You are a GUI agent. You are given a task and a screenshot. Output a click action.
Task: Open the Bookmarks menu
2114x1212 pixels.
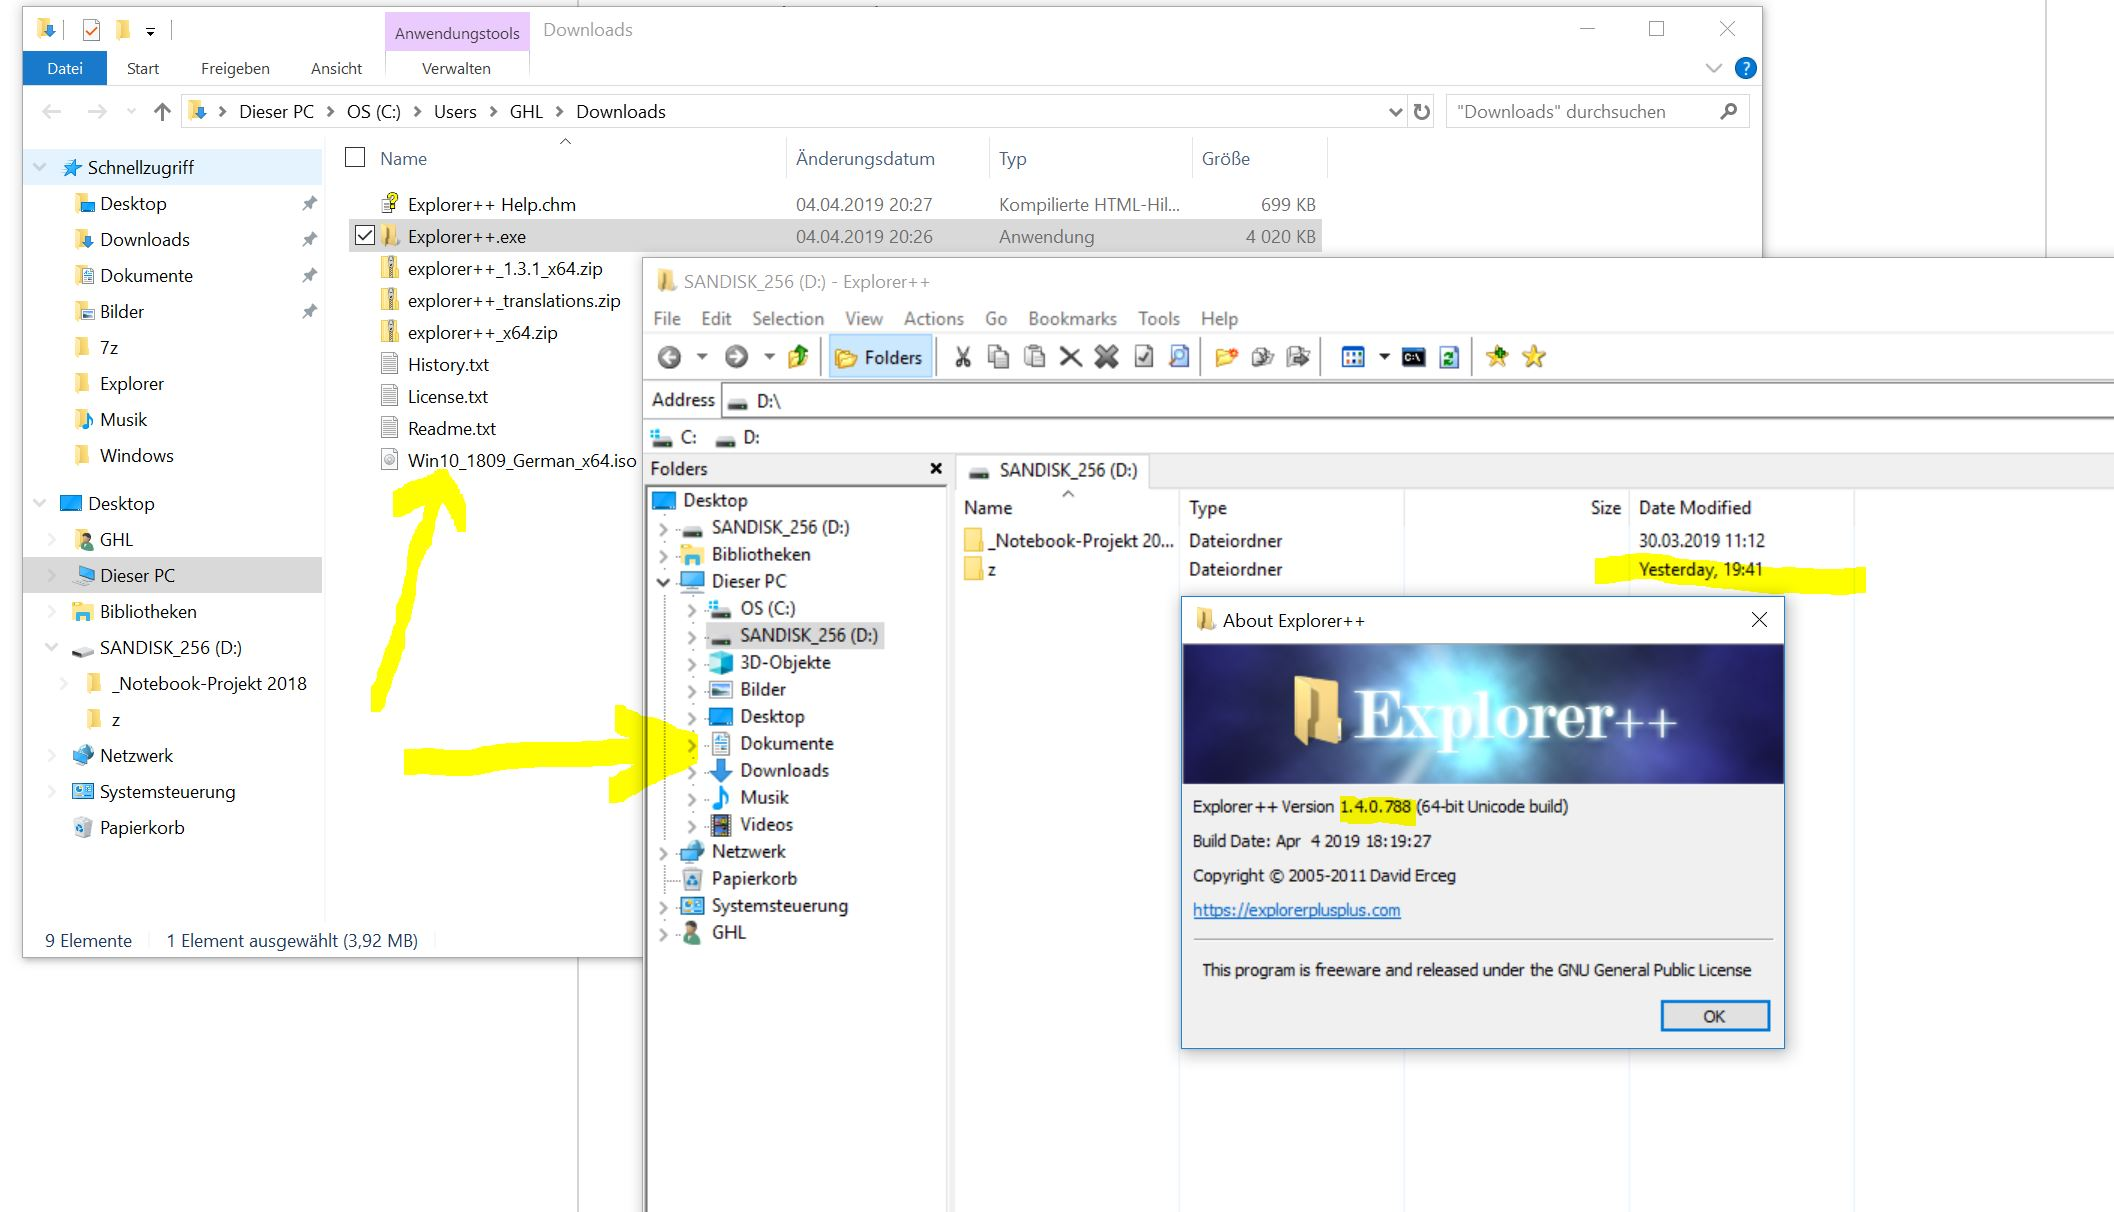(1071, 318)
